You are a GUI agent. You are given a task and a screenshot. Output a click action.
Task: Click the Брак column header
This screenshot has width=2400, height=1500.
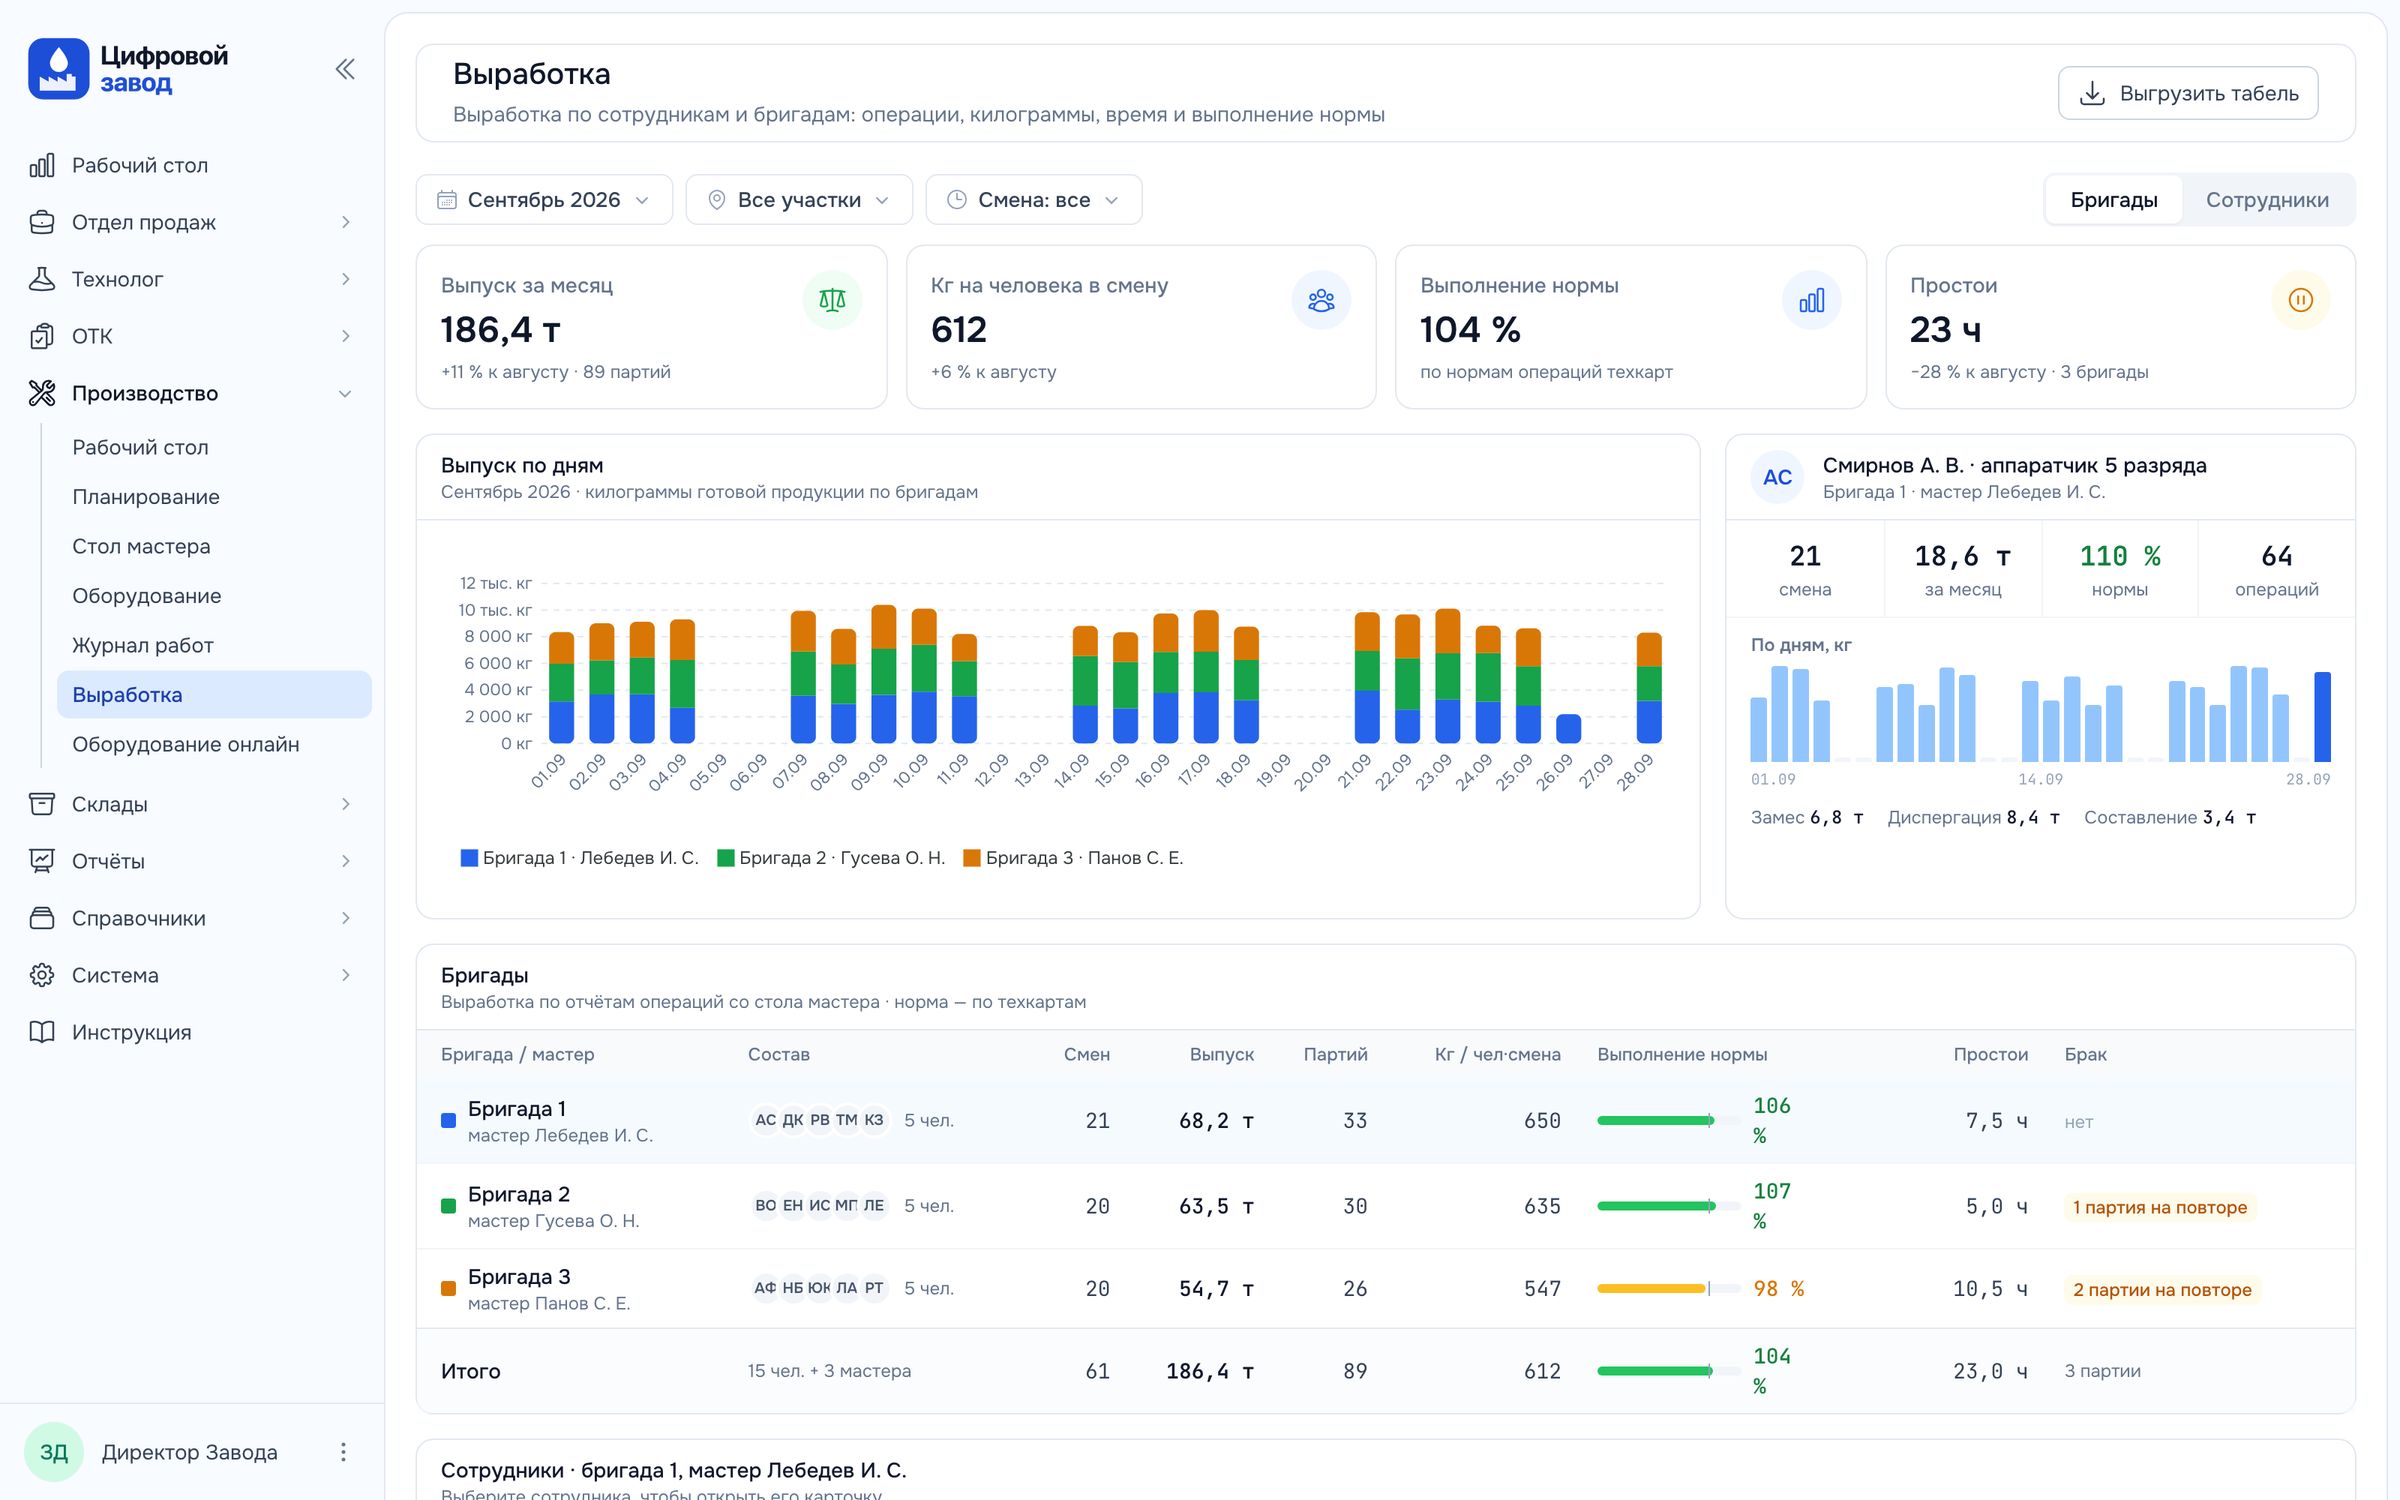tap(2085, 1054)
